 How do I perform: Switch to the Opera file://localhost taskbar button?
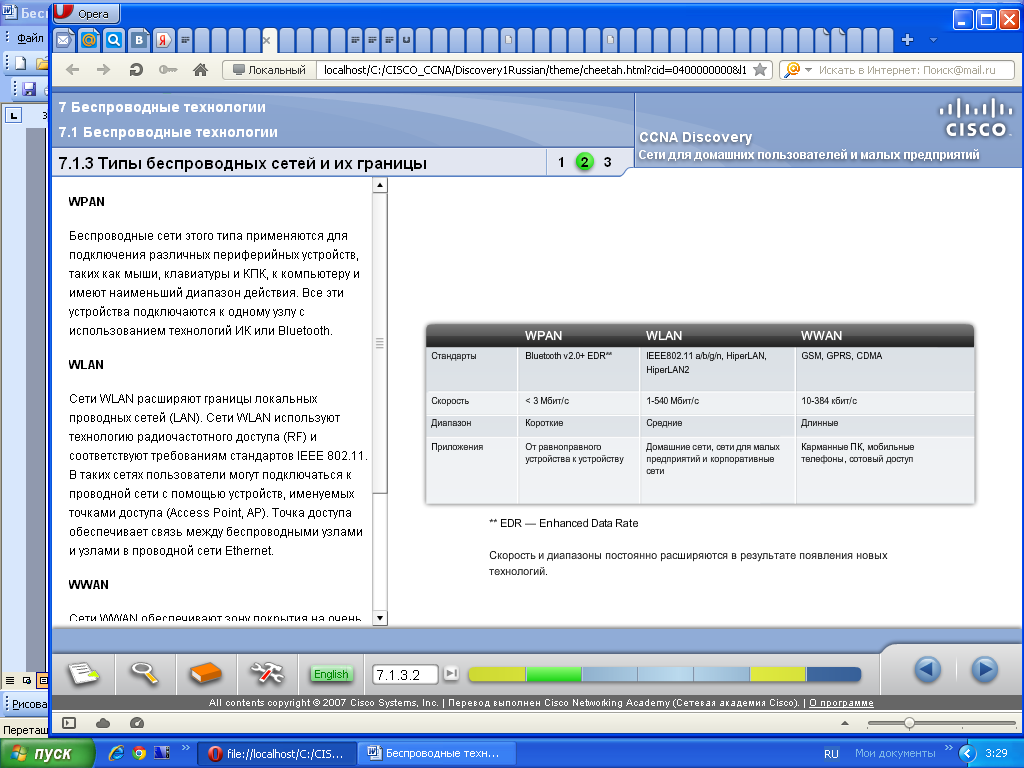pyautogui.click(x=278, y=754)
